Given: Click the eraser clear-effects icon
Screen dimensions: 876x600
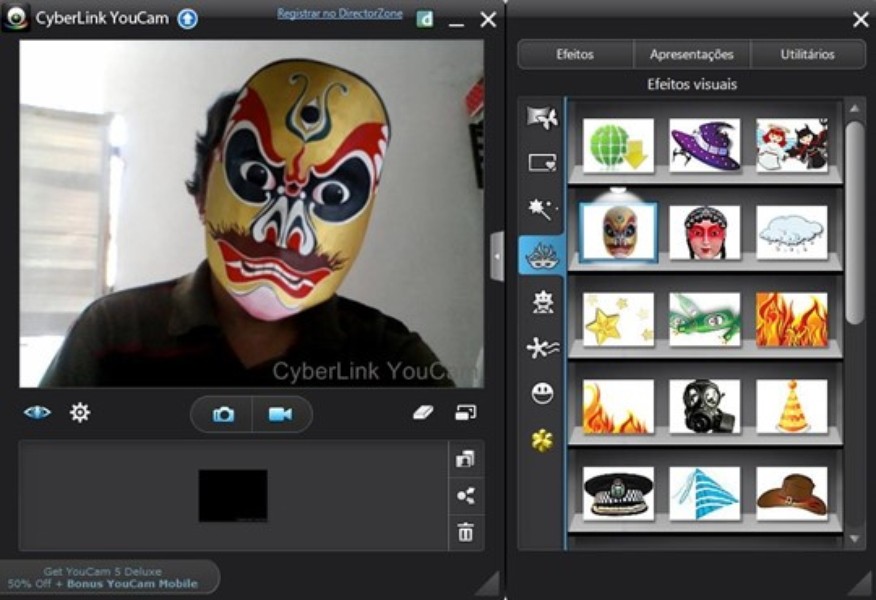Looking at the screenshot, I should click(423, 413).
